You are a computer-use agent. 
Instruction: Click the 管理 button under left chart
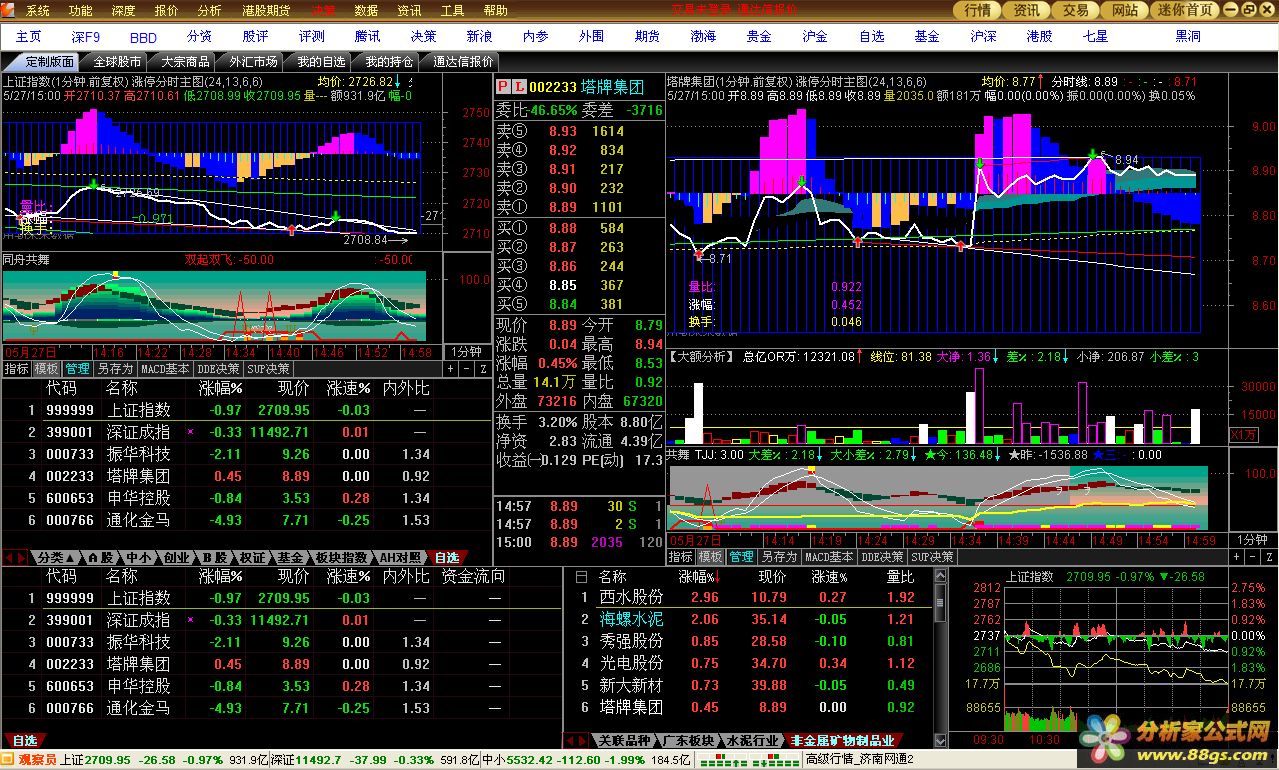pos(77,369)
